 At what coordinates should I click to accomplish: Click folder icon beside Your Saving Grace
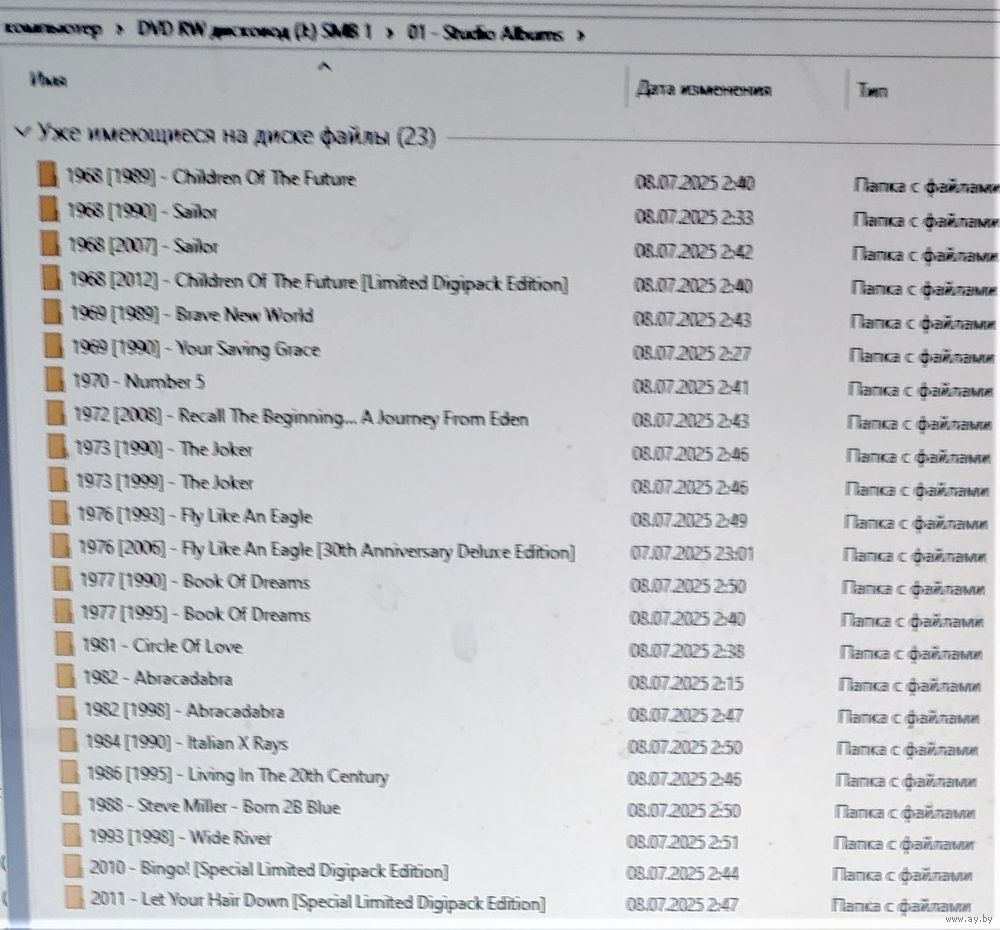point(54,346)
